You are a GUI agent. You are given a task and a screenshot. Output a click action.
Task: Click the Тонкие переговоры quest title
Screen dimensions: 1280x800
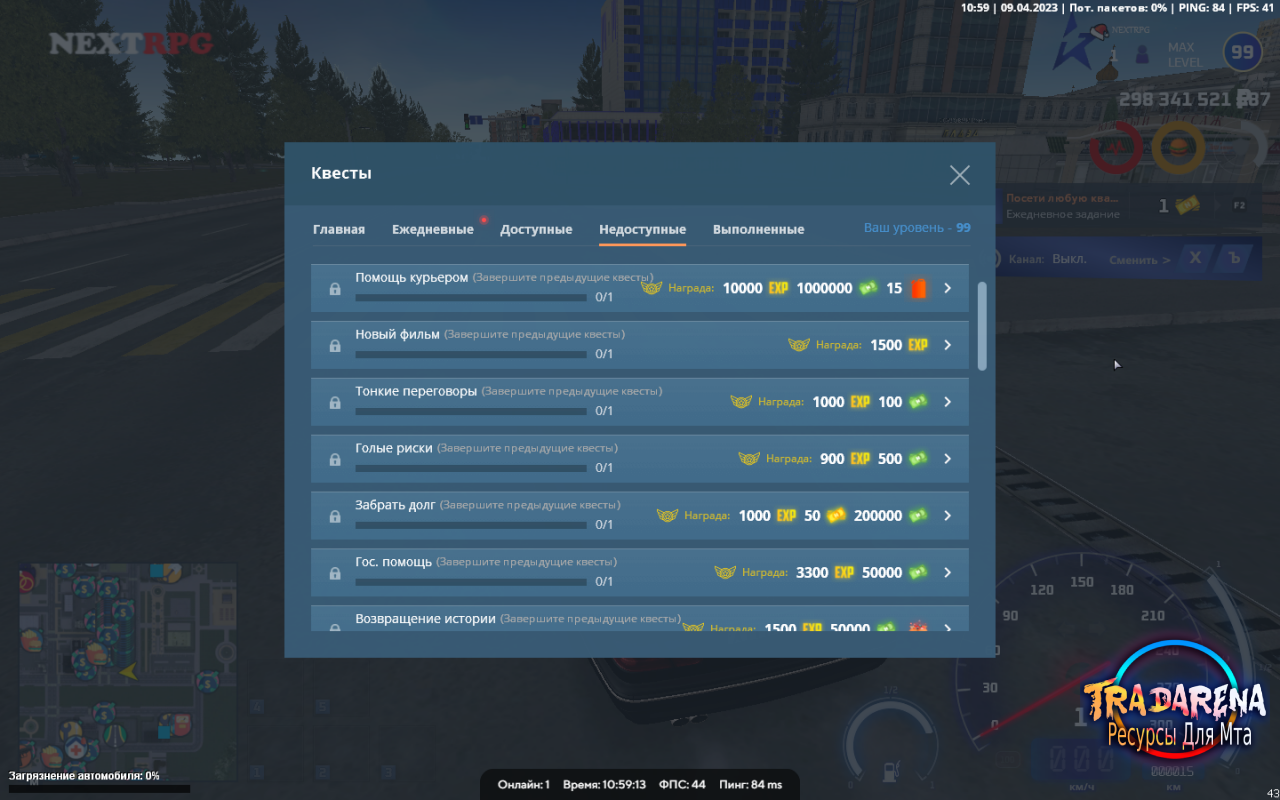click(416, 391)
